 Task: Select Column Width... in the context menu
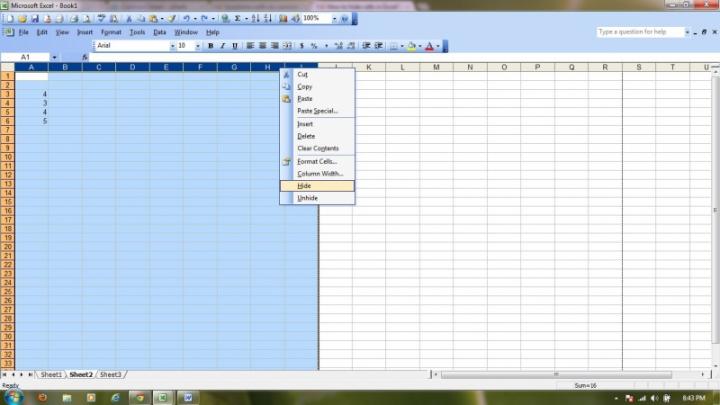pos(320,174)
